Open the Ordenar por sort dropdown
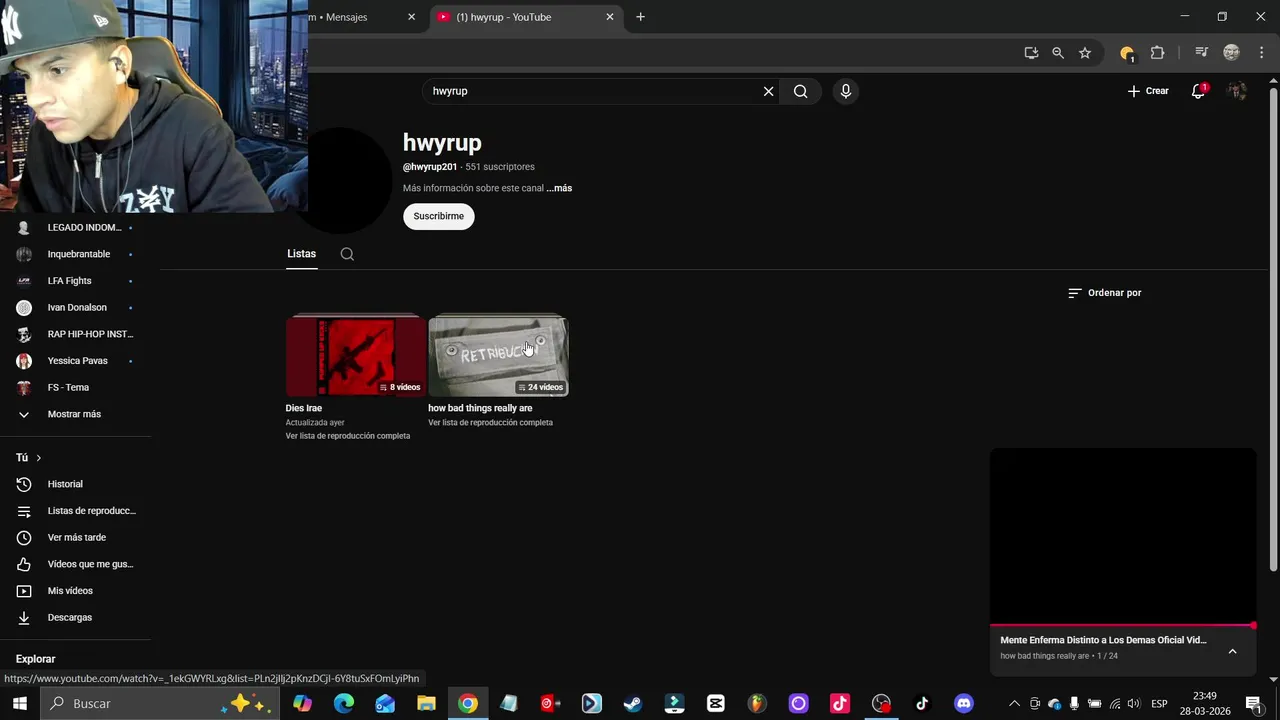The height and width of the screenshot is (720, 1280). (1105, 293)
